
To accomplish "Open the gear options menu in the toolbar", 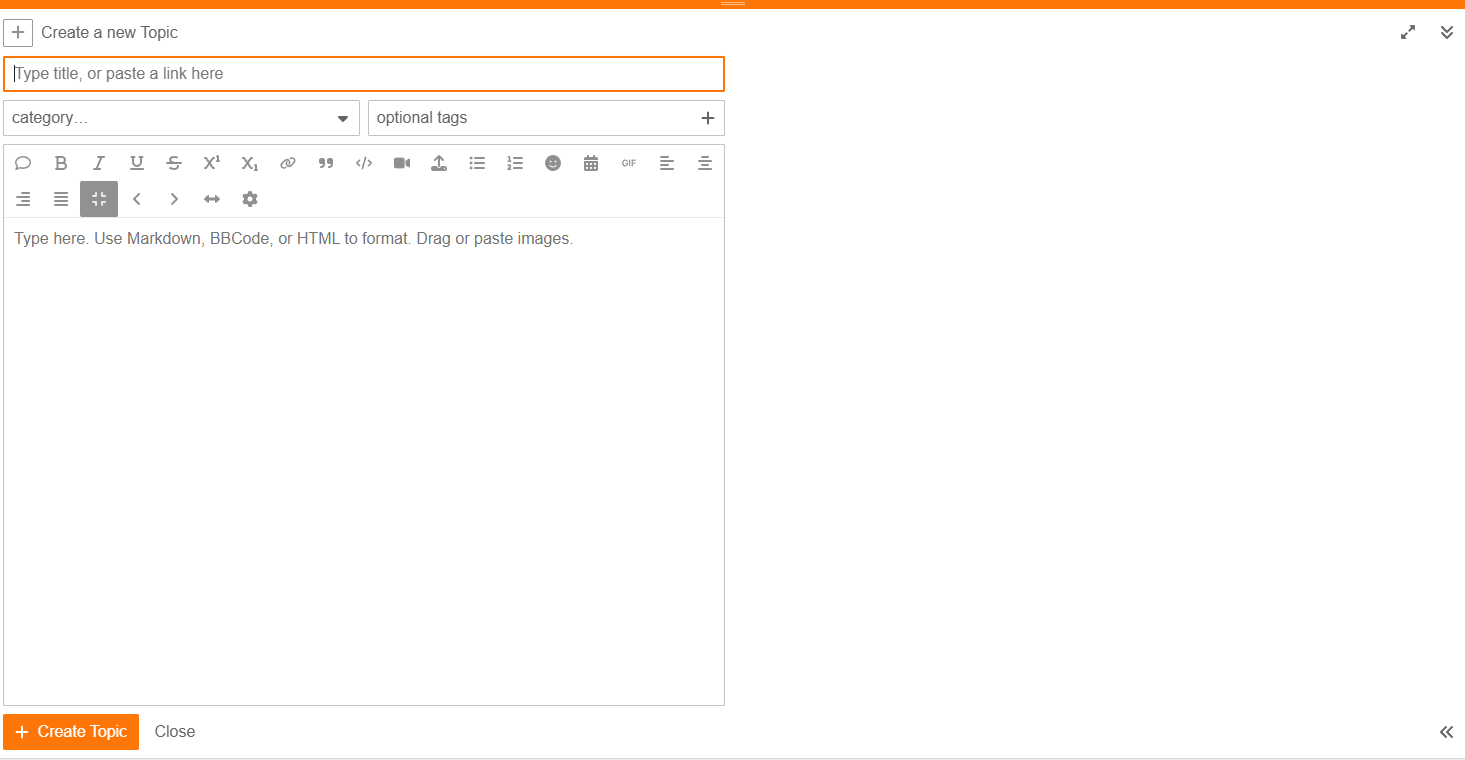I will click(x=250, y=199).
